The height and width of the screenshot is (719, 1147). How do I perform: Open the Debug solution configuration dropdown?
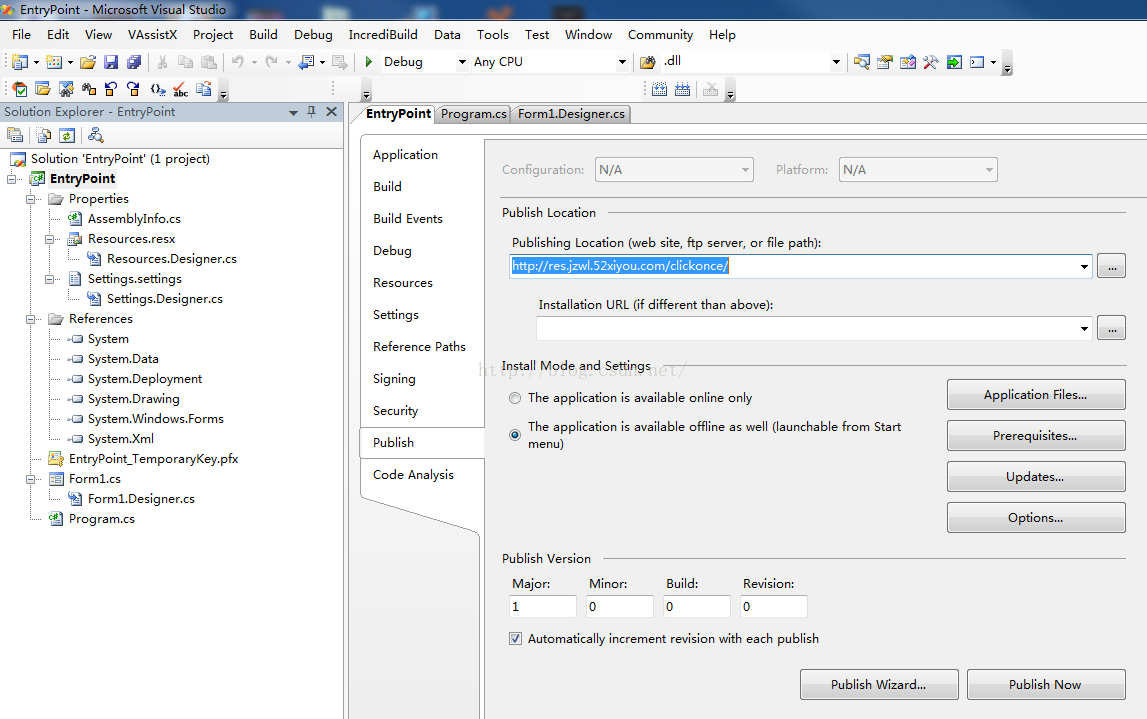pos(462,62)
